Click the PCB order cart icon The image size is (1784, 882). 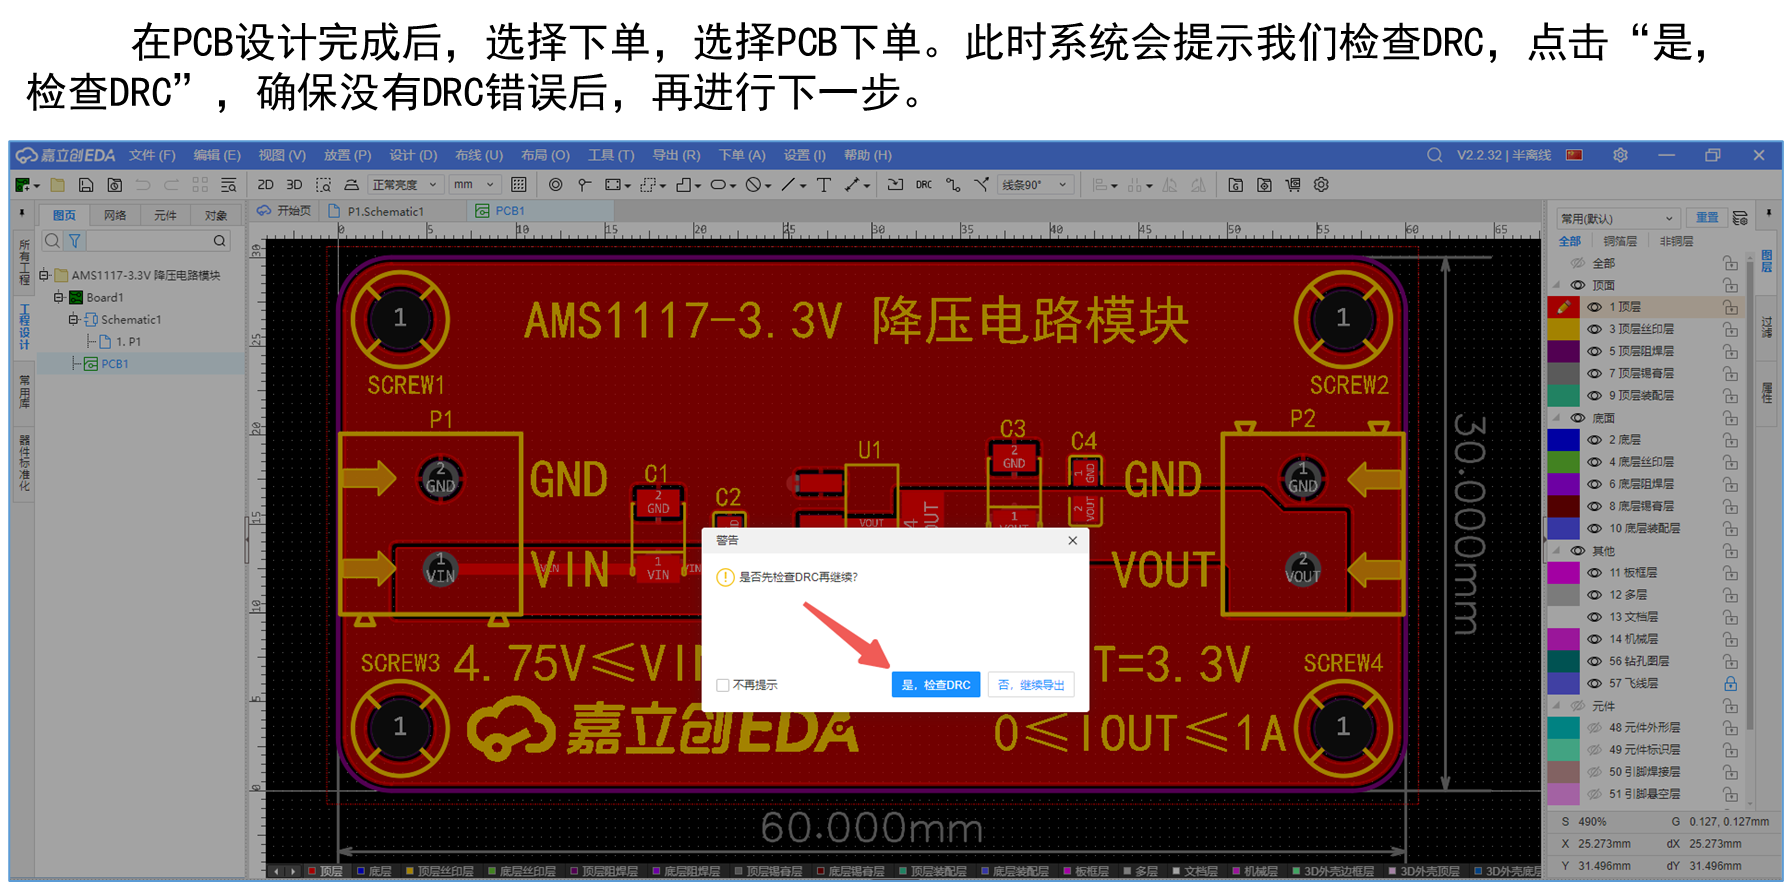[x=1293, y=185]
